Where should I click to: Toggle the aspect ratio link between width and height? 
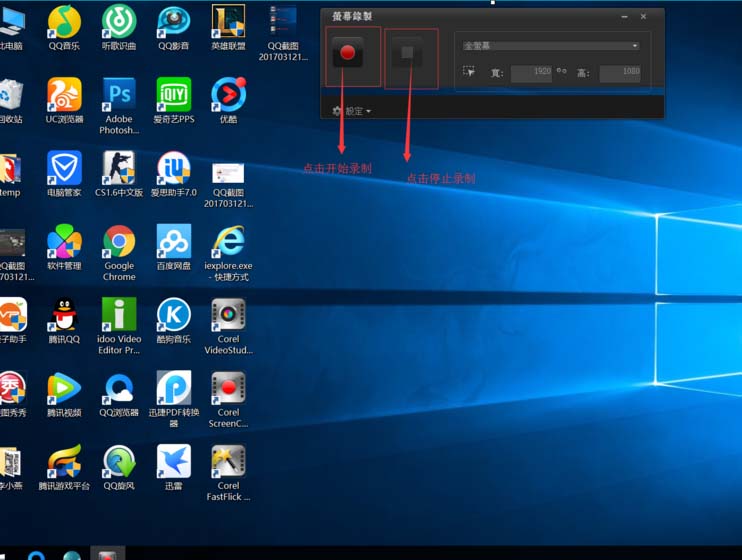click(562, 71)
